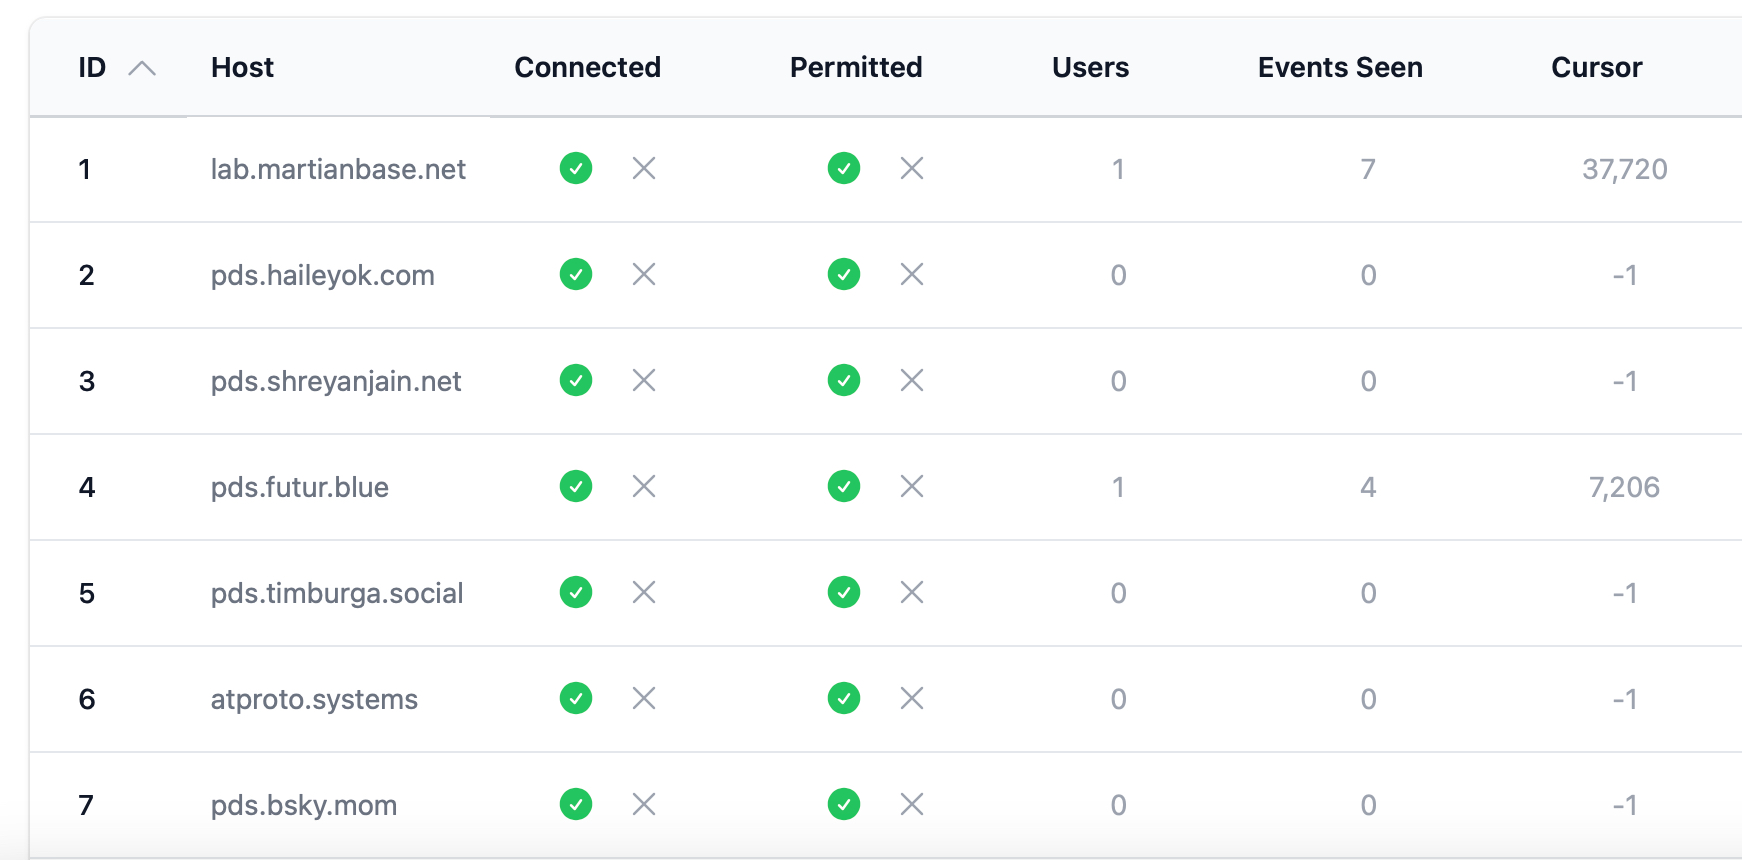This screenshot has height=860, width=1742.
Task: Click the Users column header
Action: pyautogui.click(x=1090, y=68)
